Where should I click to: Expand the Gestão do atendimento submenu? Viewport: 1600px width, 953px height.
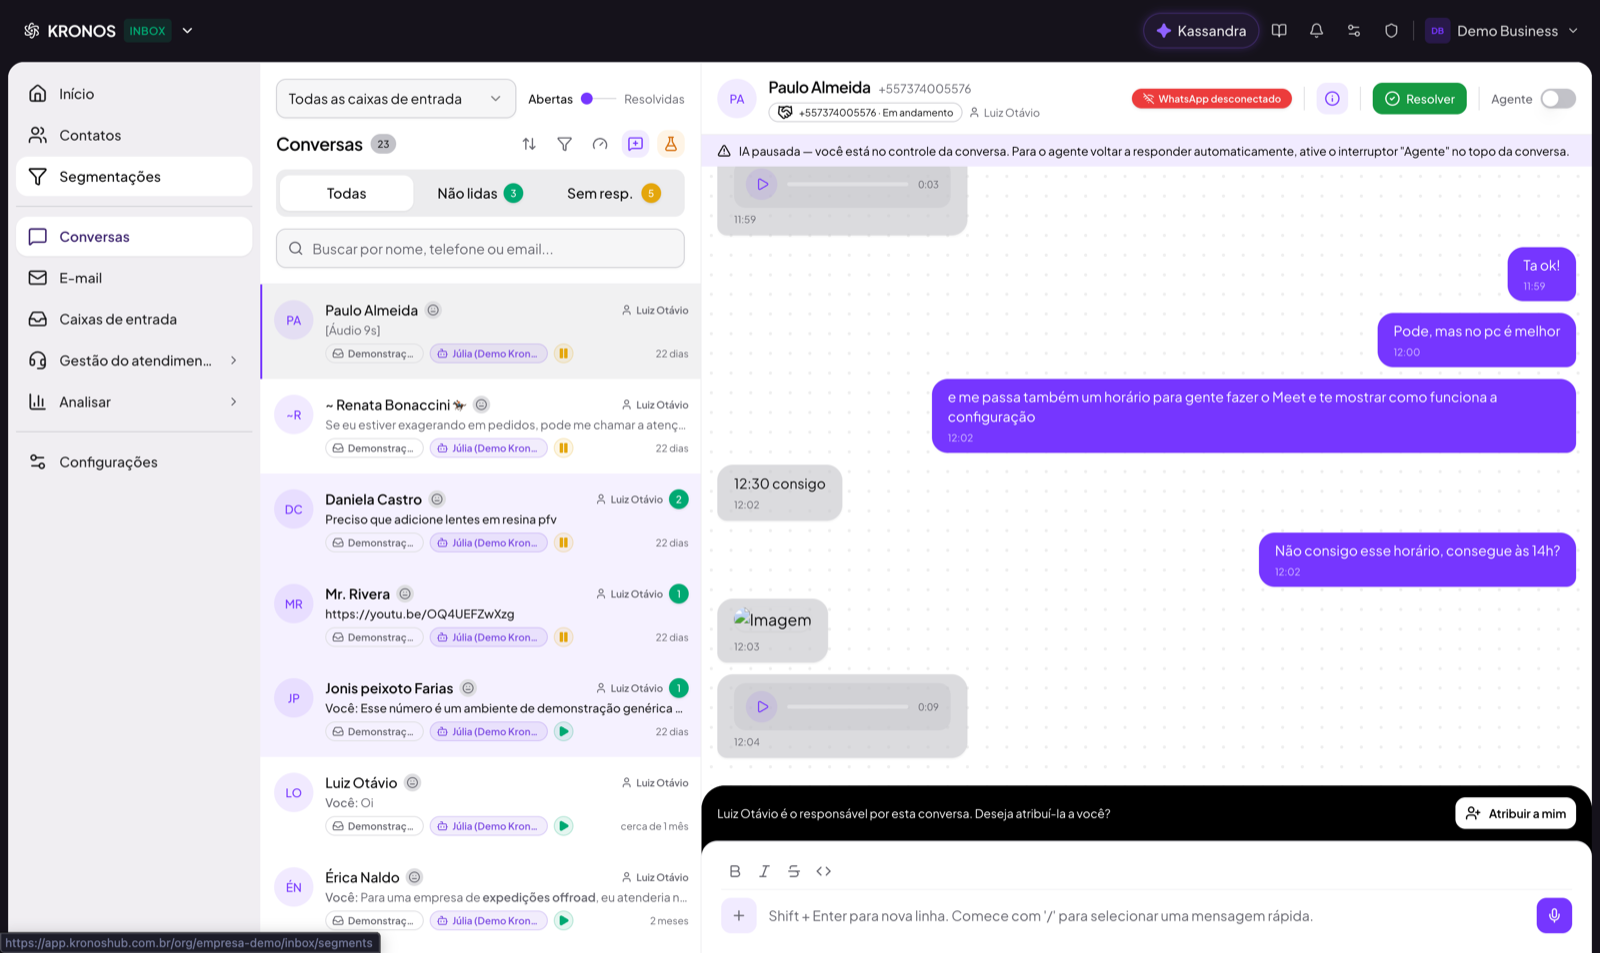(x=234, y=360)
